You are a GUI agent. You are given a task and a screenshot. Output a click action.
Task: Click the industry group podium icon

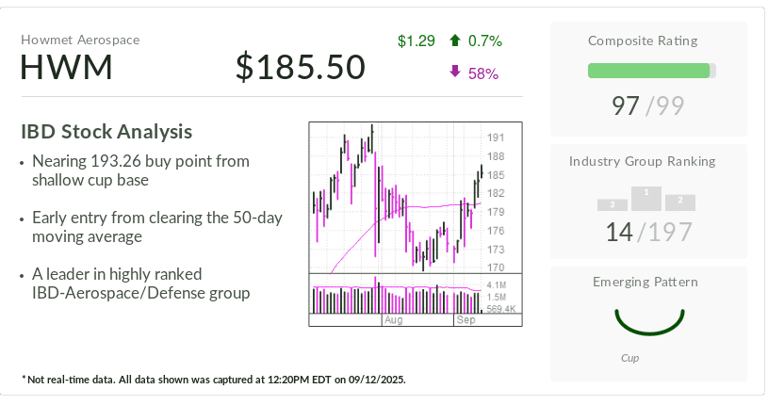646,198
